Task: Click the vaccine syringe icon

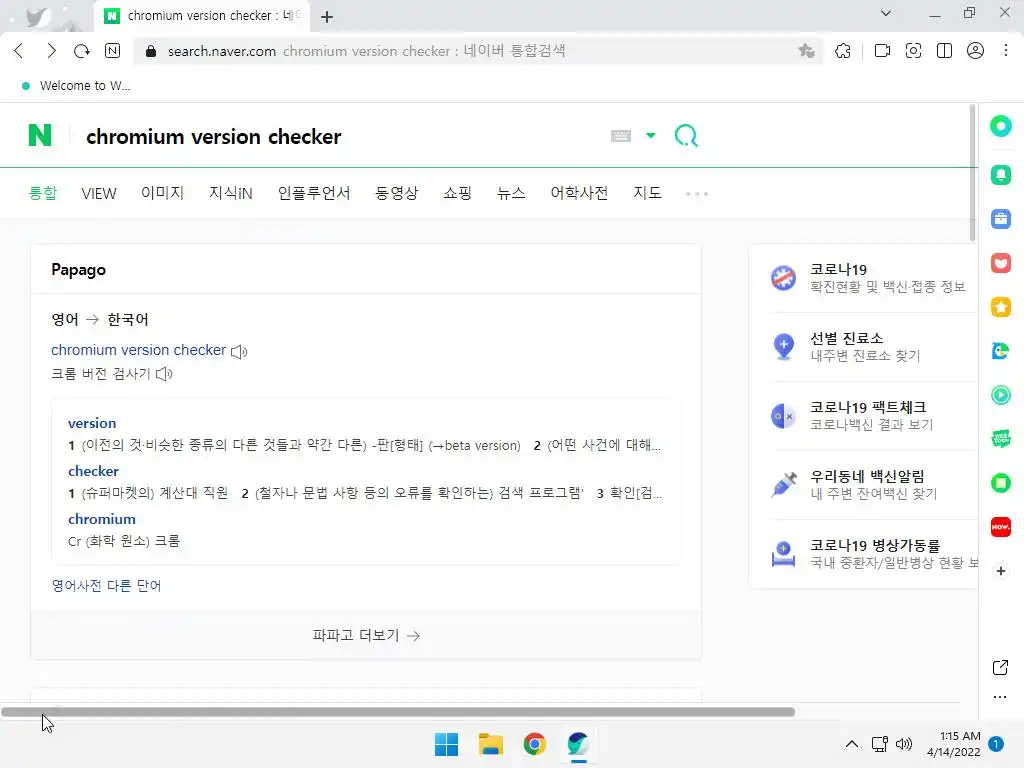Action: coord(783,485)
